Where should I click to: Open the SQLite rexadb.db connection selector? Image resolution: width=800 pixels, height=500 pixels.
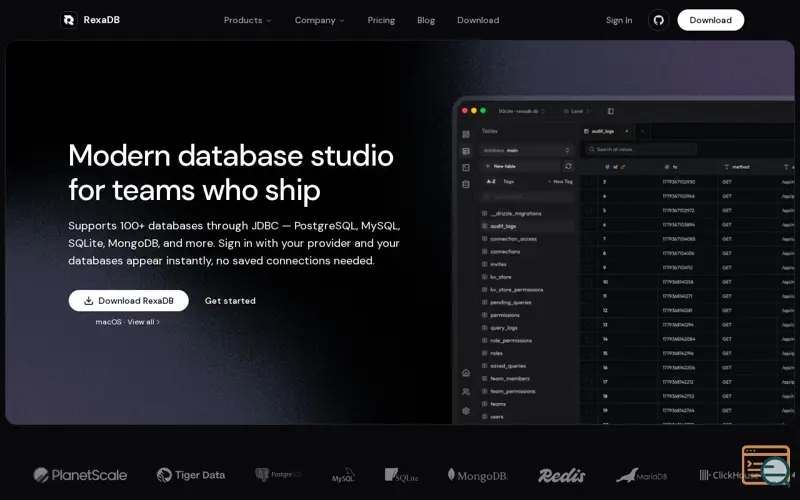click(521, 111)
